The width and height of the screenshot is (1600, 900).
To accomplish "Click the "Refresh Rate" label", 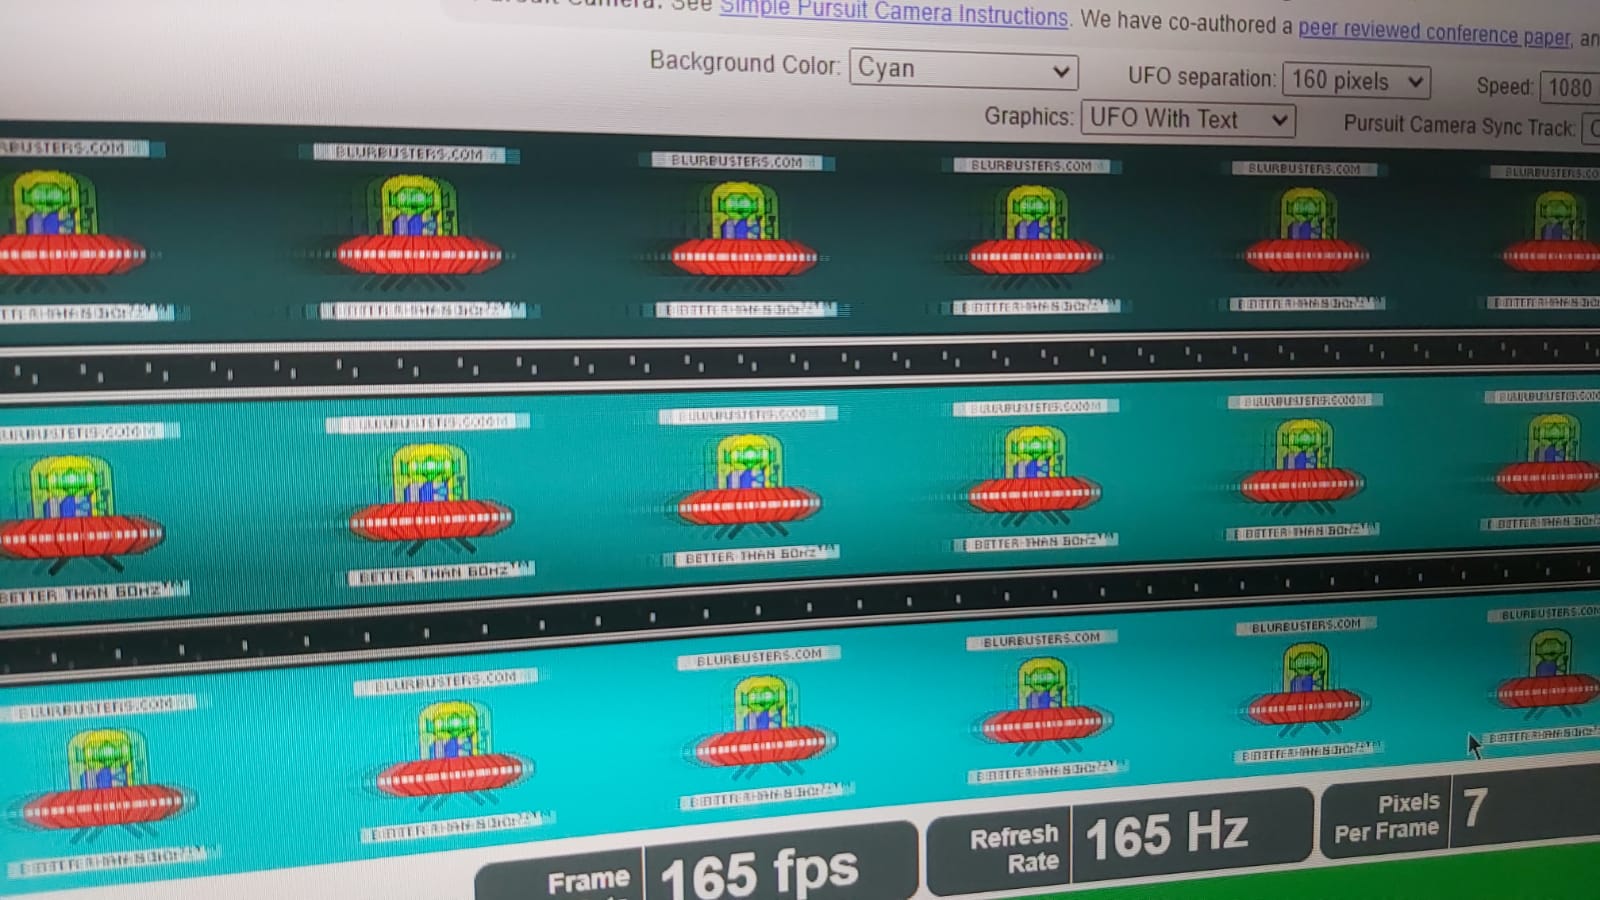I will 1014,849.
